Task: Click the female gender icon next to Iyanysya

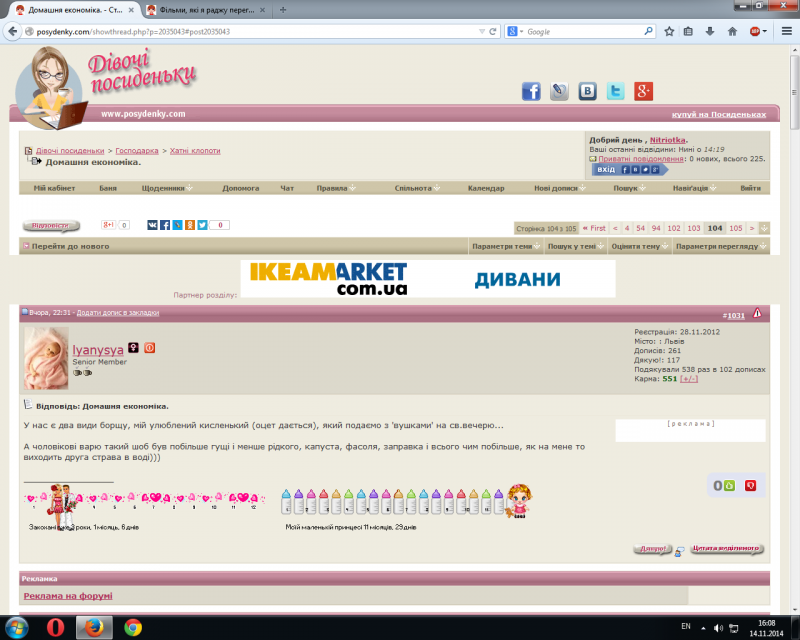Action: [x=133, y=348]
